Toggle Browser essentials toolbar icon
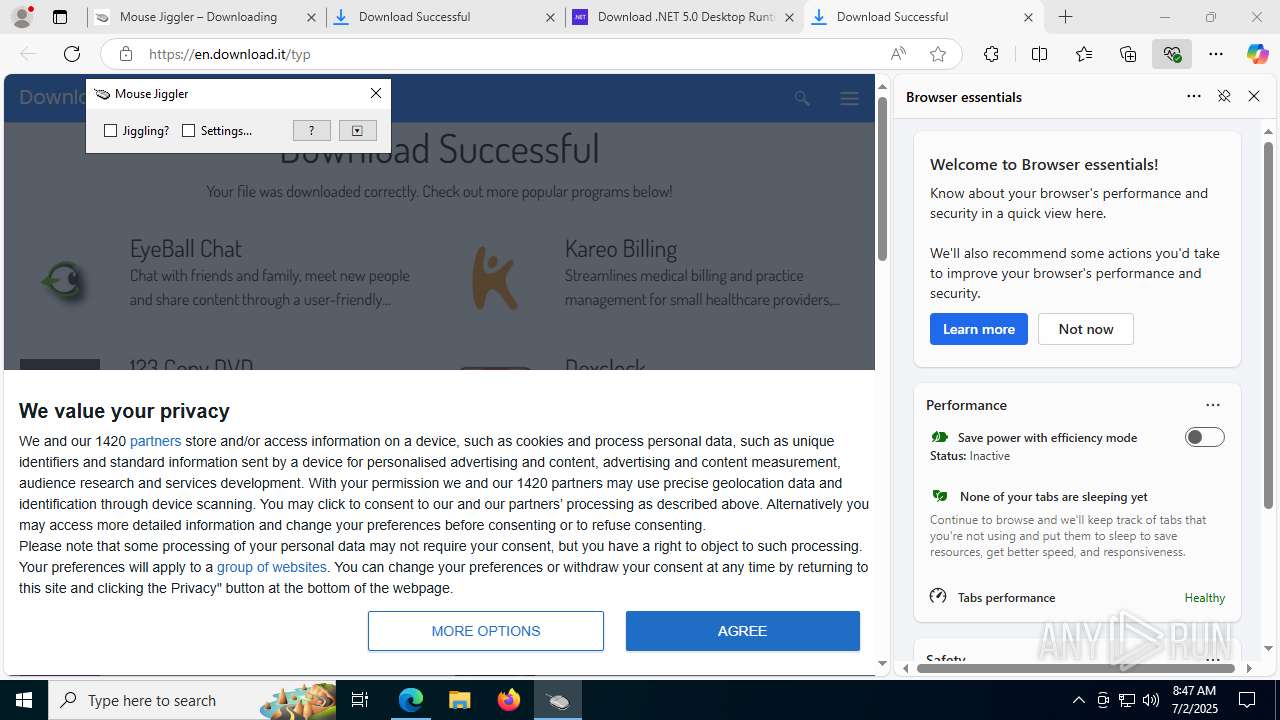This screenshot has height=720, width=1280. 1172,54
